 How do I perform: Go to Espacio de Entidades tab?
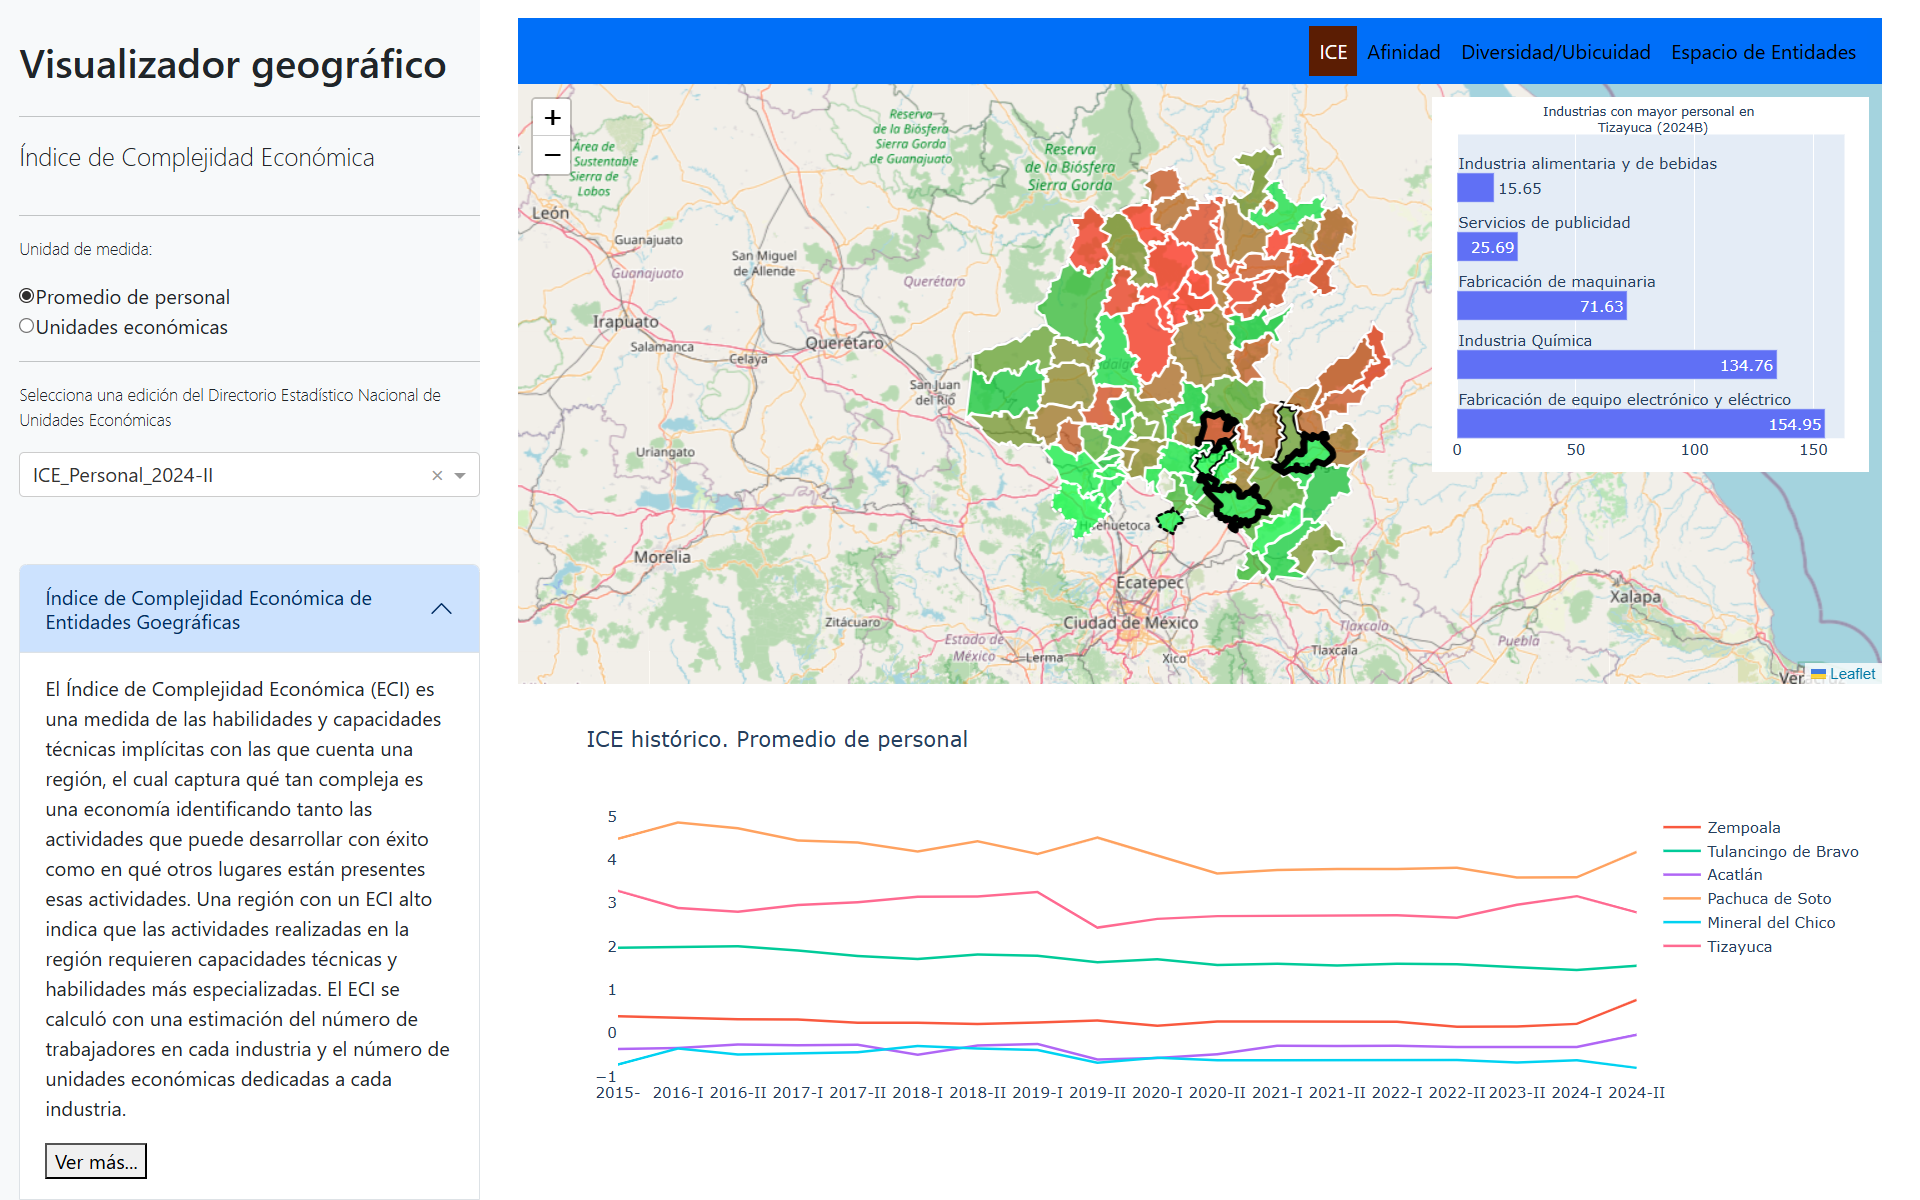(1763, 52)
